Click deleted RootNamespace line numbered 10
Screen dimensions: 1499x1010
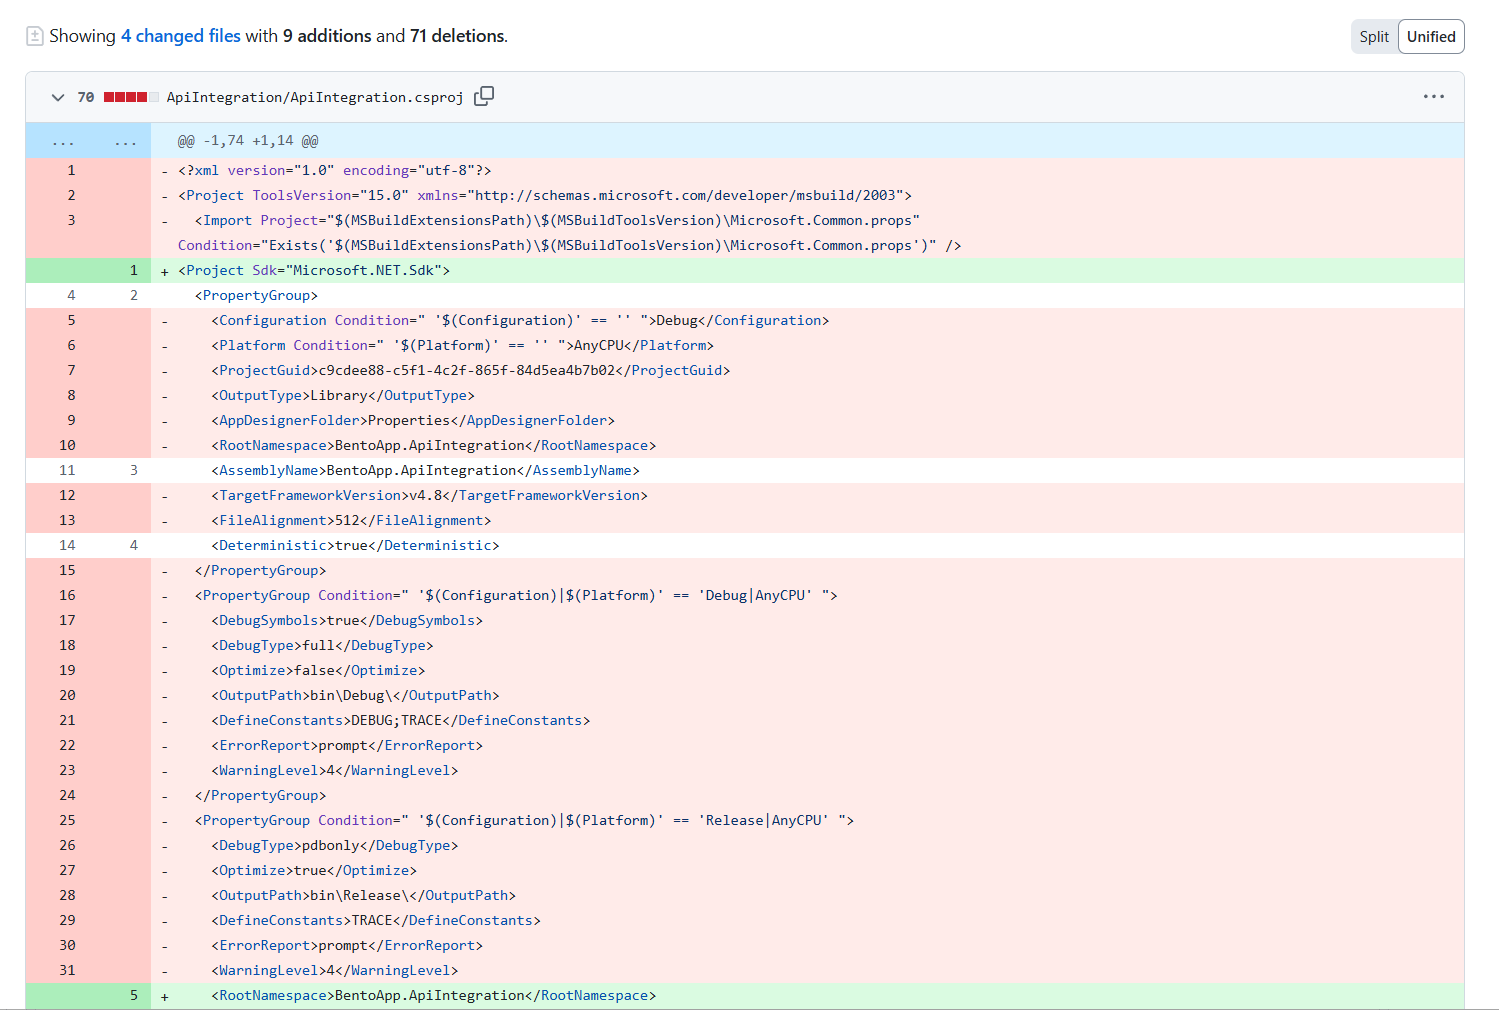[807, 445]
